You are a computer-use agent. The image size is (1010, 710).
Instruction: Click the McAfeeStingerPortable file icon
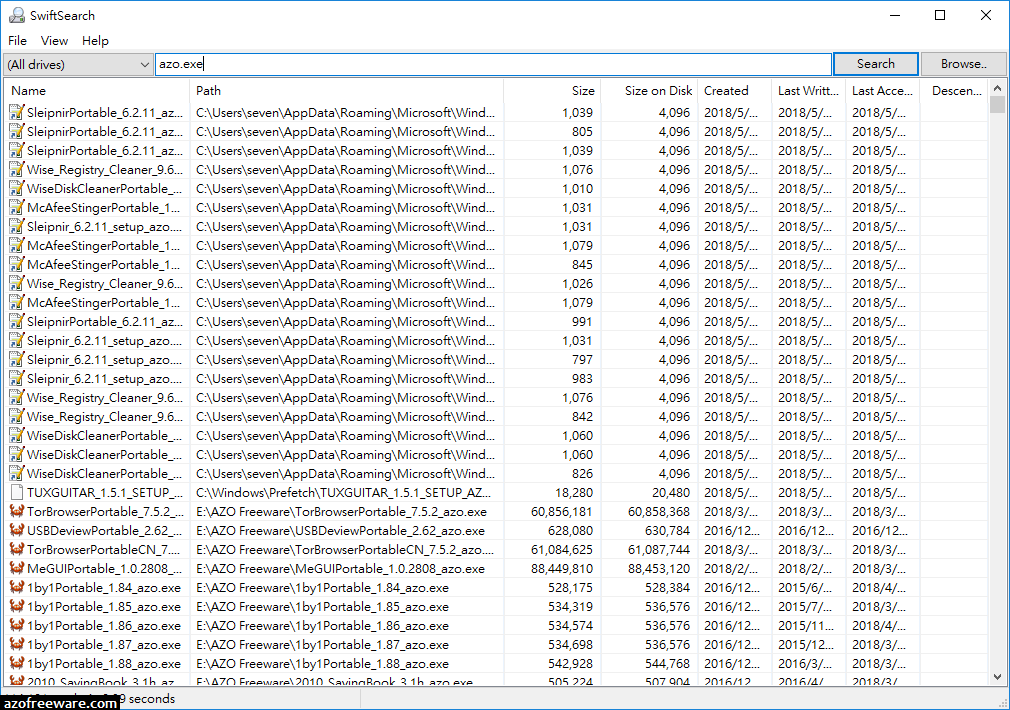click(x=17, y=207)
